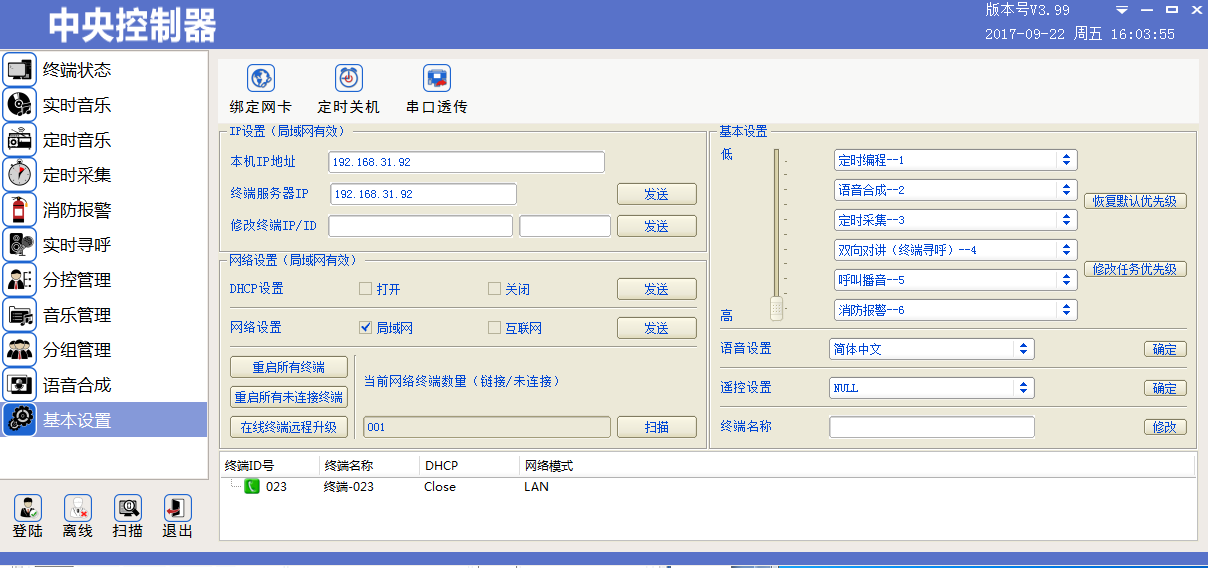1208x568 pixels.
Task: Click the 重启所有终端 button
Action: 289,367
